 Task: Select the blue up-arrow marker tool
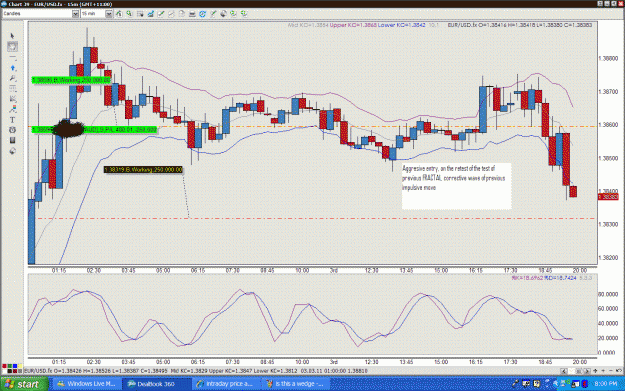tap(12, 68)
